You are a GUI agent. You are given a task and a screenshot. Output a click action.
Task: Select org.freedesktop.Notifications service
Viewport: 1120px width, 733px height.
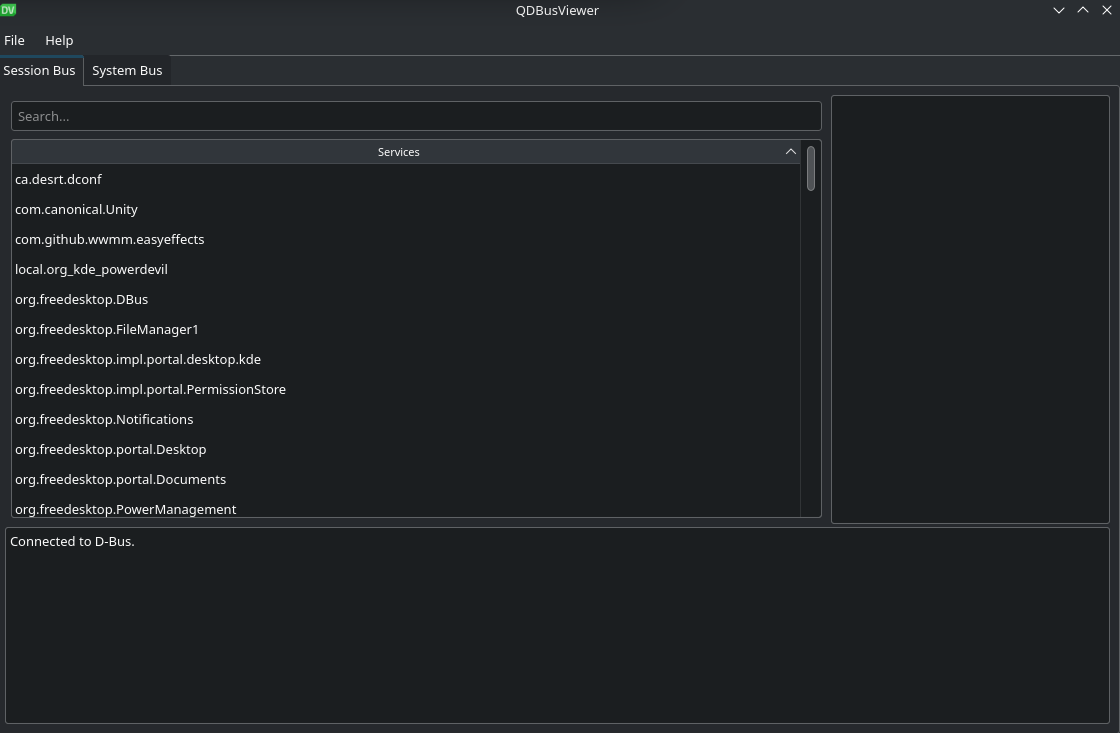pos(104,420)
